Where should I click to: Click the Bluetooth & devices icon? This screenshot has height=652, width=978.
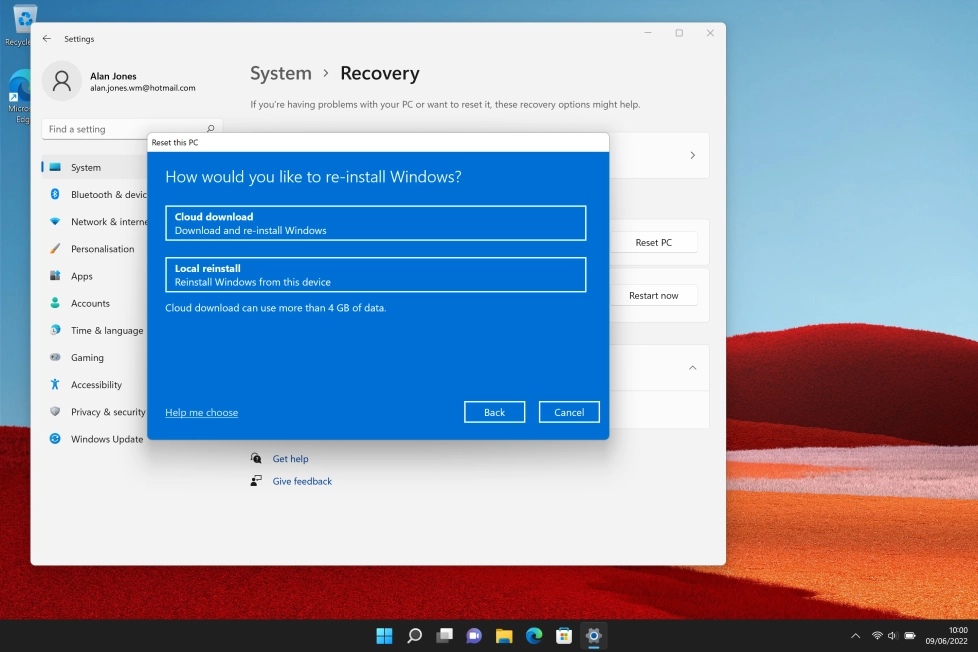(x=56, y=194)
